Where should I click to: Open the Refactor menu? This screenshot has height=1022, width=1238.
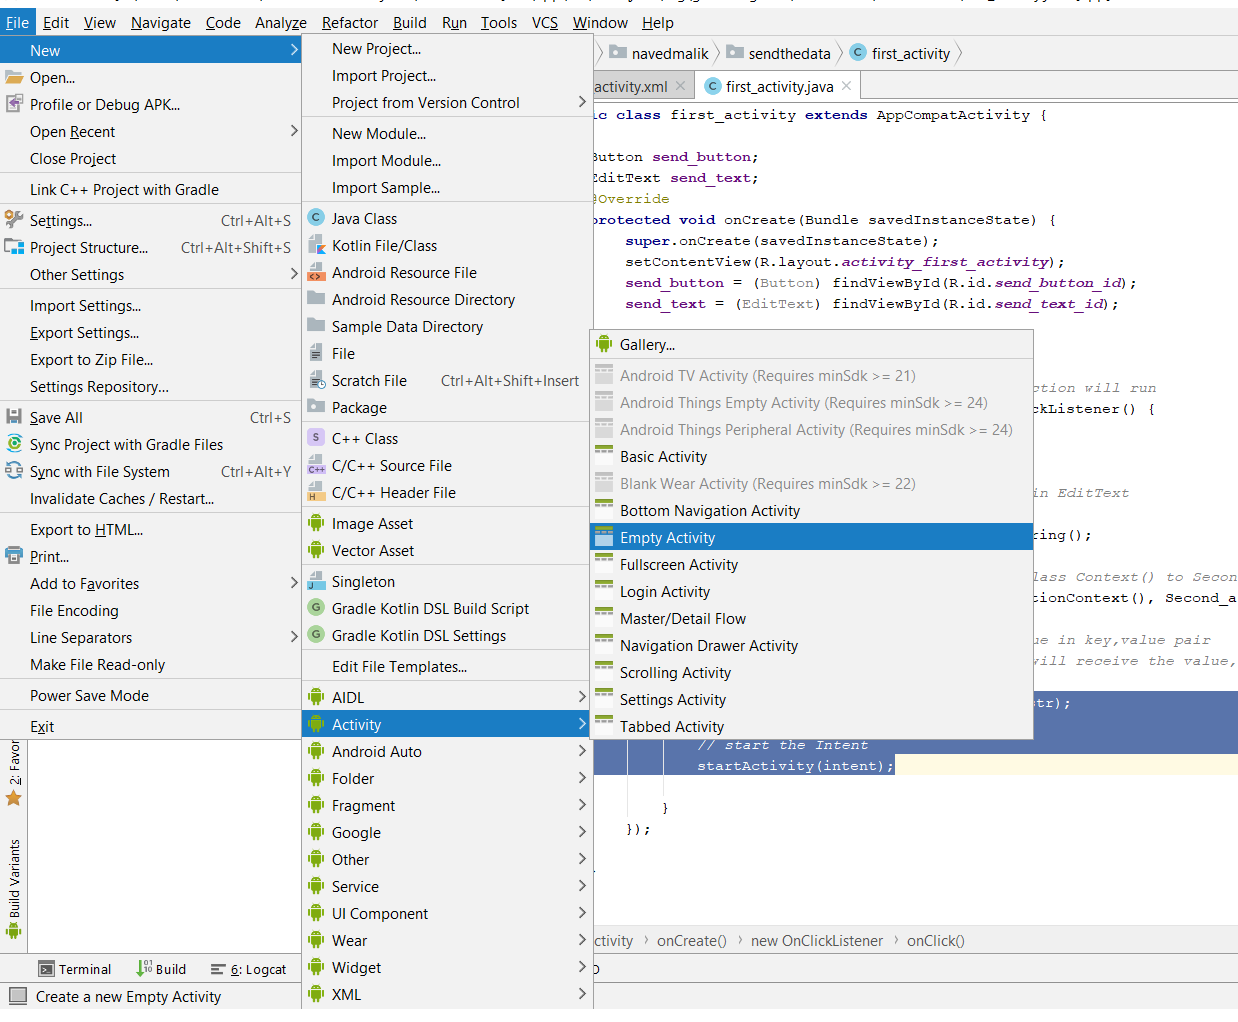pyautogui.click(x=350, y=22)
